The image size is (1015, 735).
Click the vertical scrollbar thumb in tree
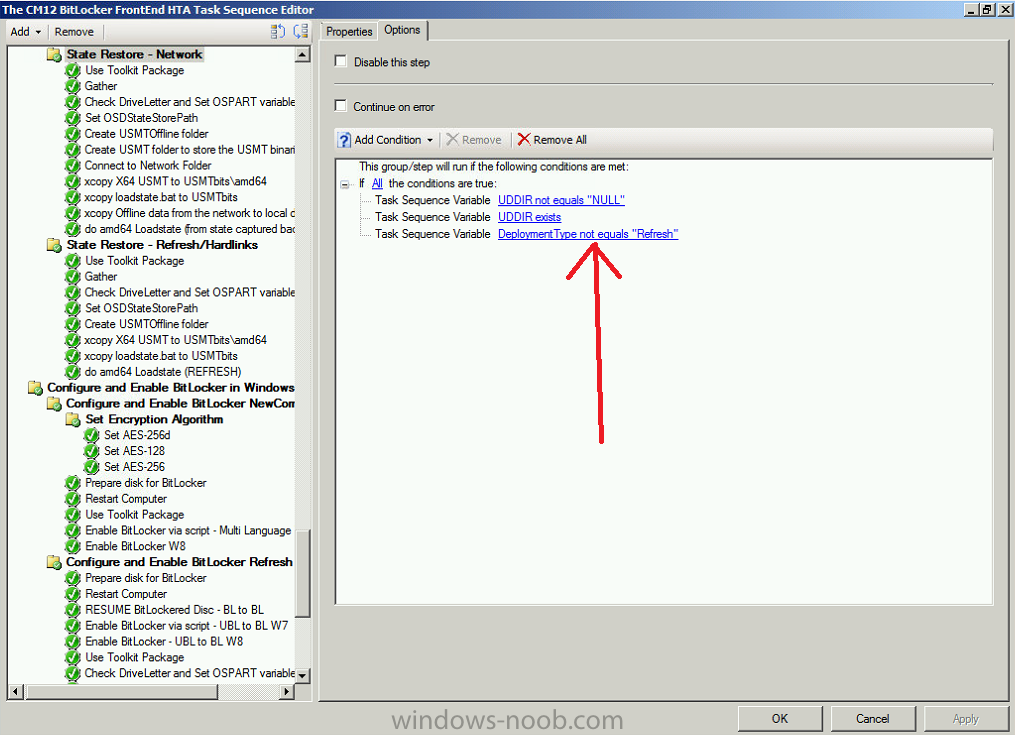(302, 573)
